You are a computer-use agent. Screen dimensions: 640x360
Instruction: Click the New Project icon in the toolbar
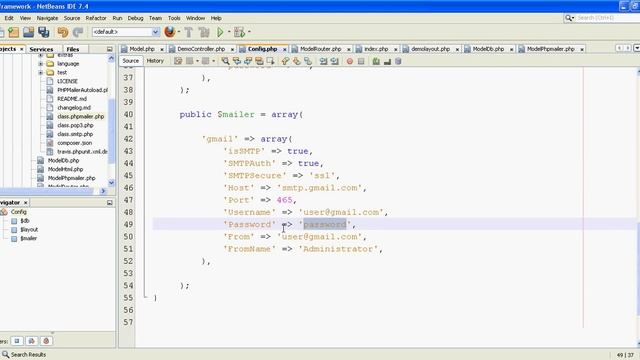click(13, 32)
